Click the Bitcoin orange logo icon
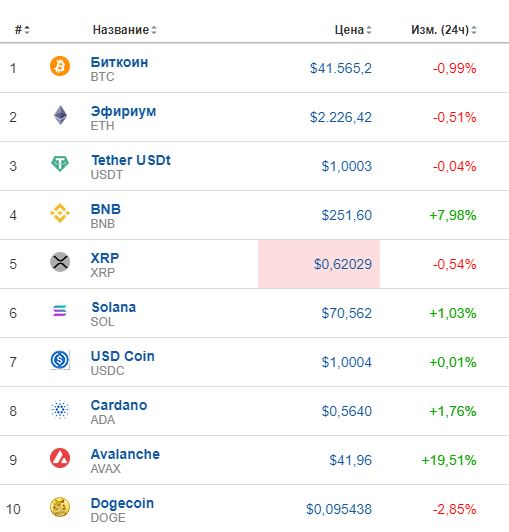509x532 pixels. point(60,66)
